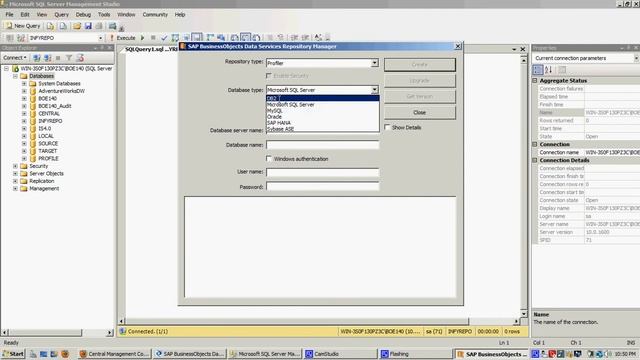Open the Community menu
This screenshot has width=640, height=360.
click(x=155, y=14)
